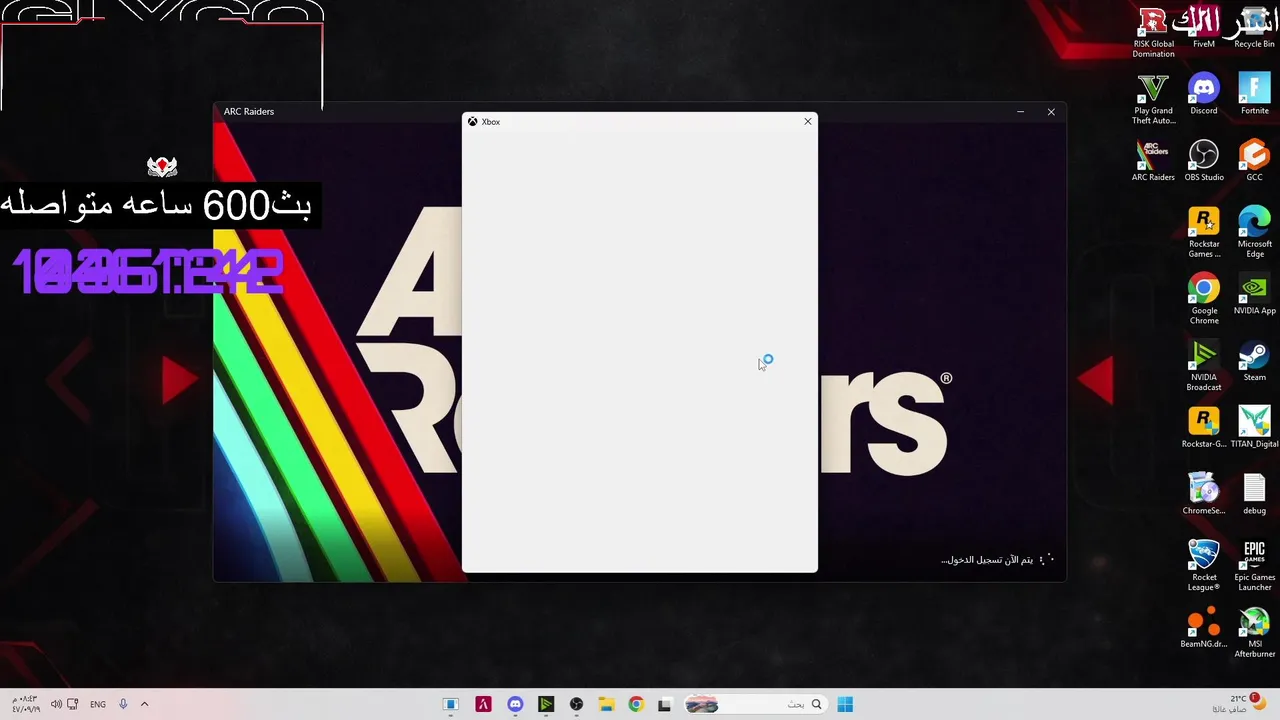Open network status in system tray

[73, 704]
